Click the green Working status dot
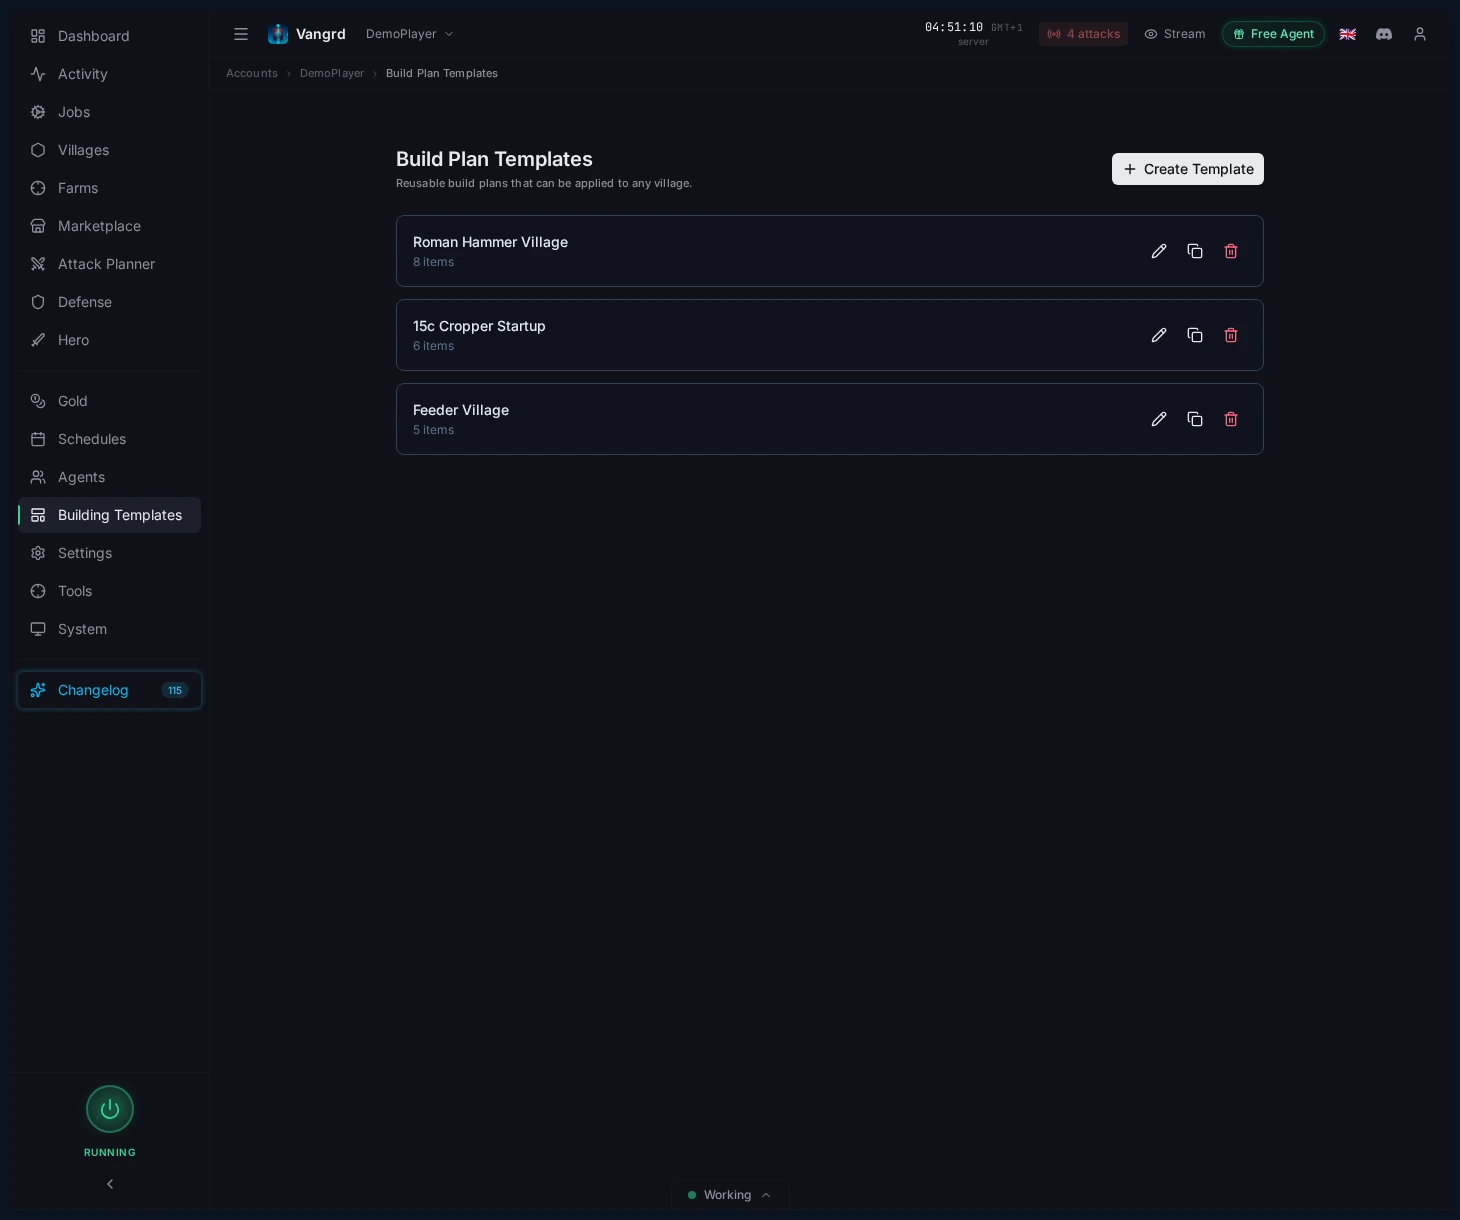Image resolution: width=1460 pixels, height=1220 pixels. click(x=691, y=1195)
